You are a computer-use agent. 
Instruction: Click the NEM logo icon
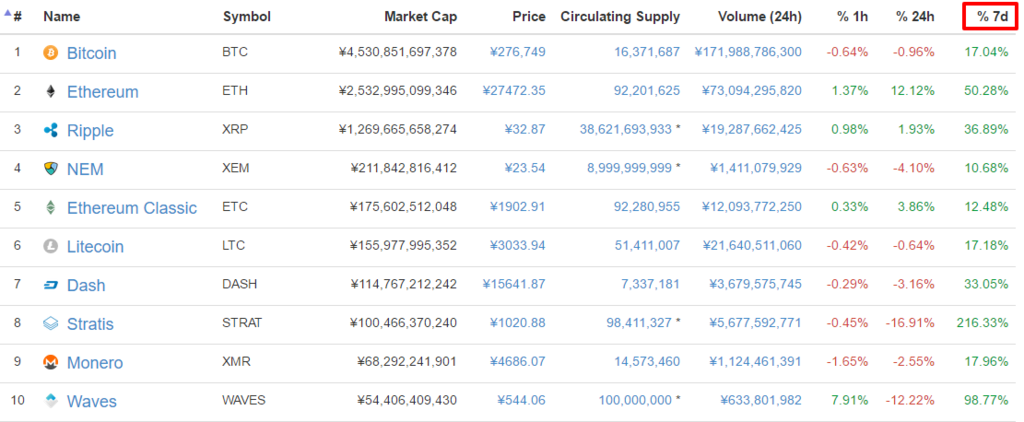coord(50,169)
